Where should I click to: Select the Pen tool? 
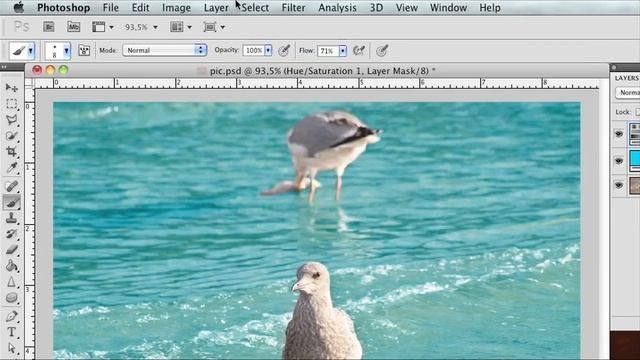pyautogui.click(x=11, y=316)
